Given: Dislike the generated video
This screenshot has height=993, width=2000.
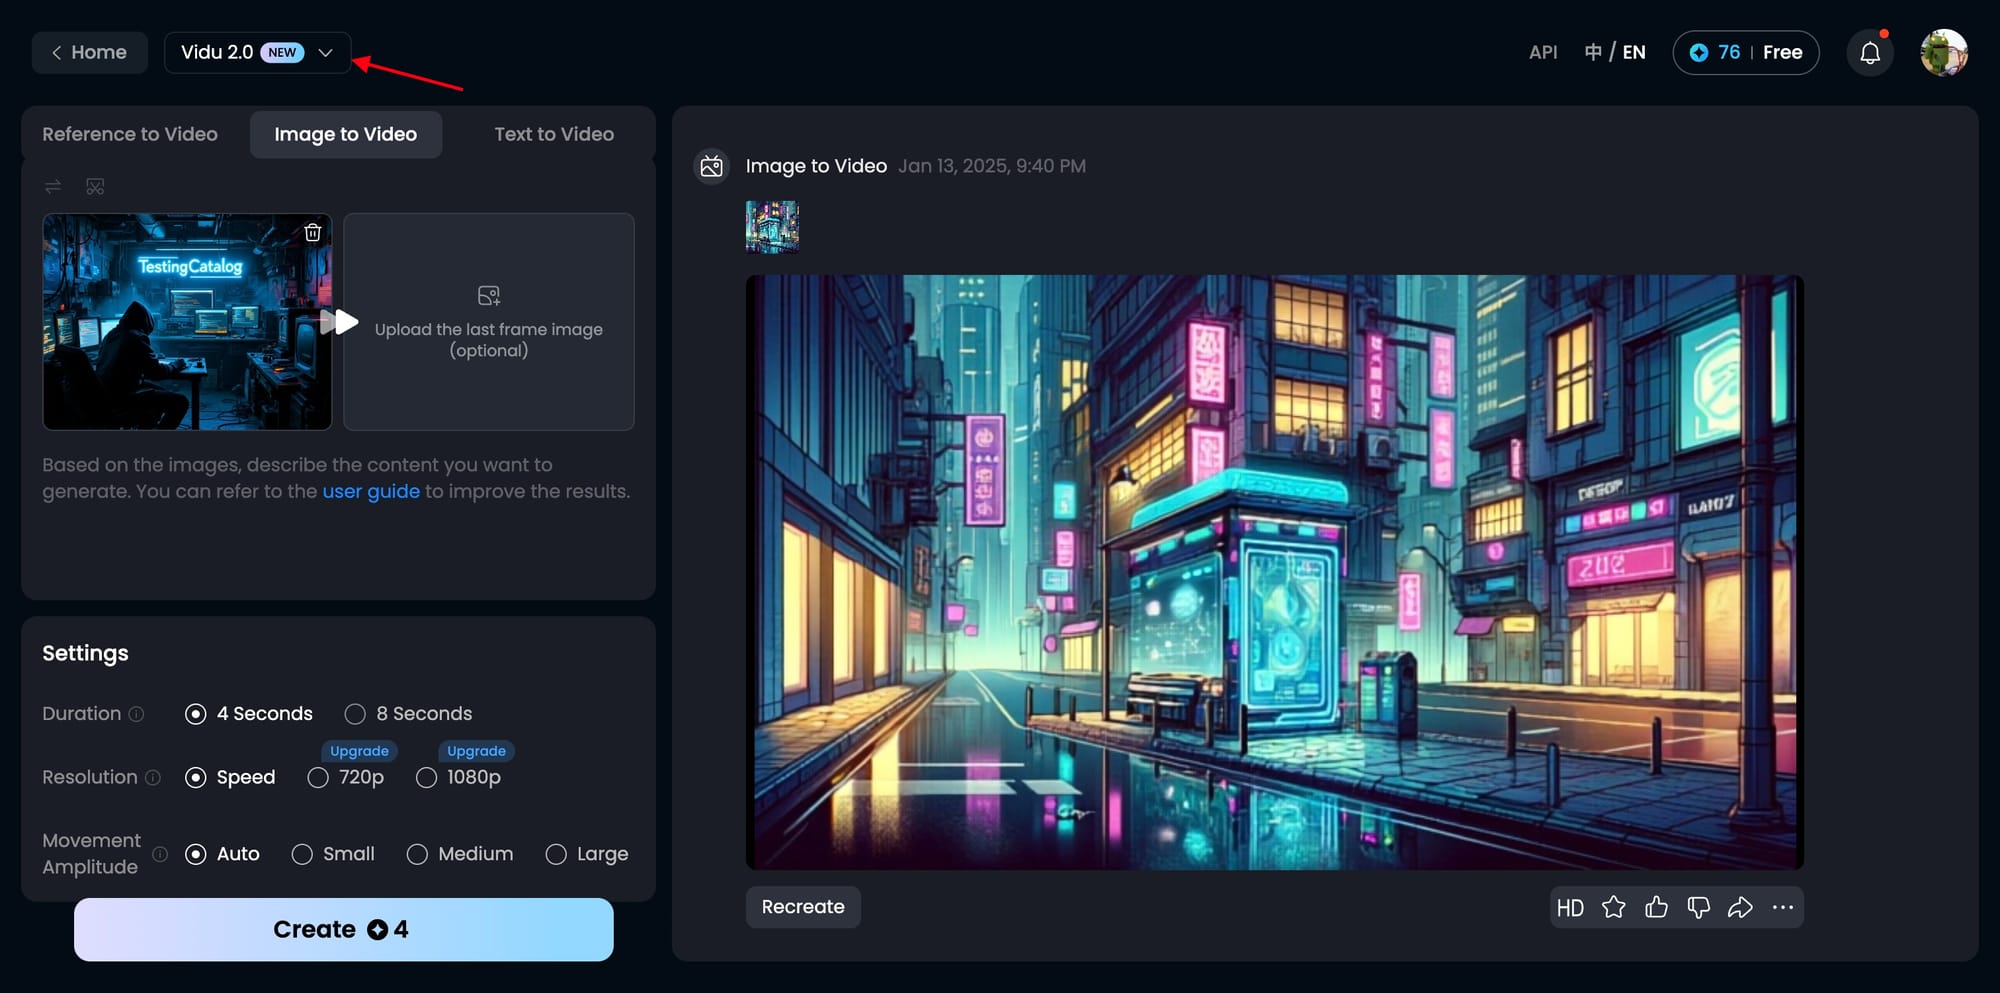Looking at the screenshot, I should click(1698, 908).
